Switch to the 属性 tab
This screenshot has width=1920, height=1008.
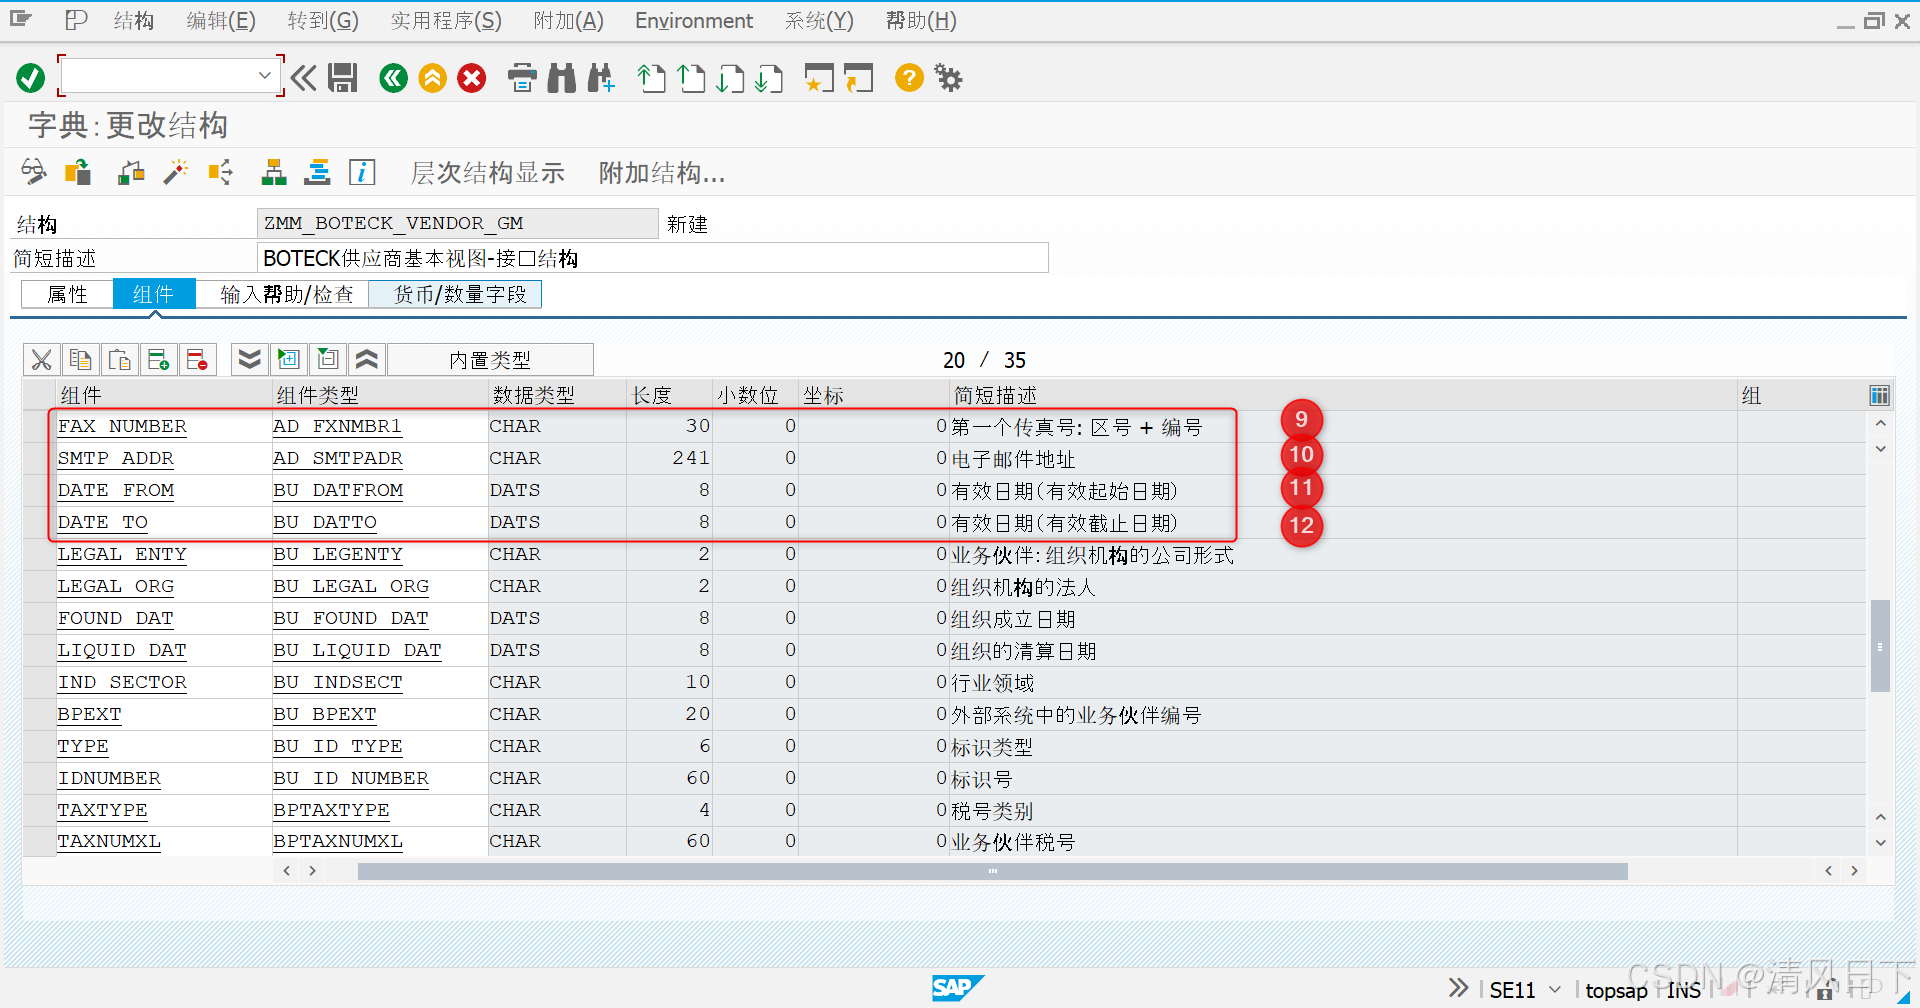[66, 293]
